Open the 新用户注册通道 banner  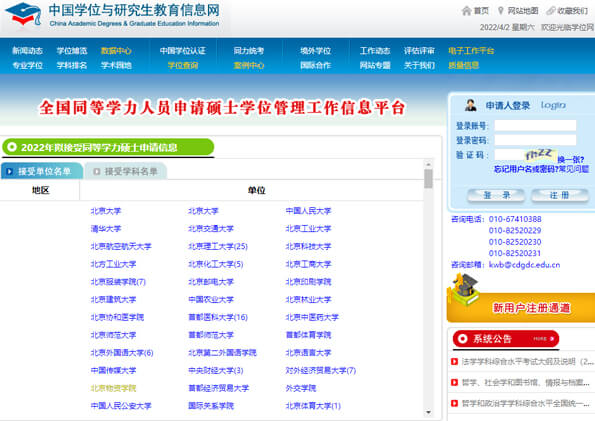coord(521,307)
